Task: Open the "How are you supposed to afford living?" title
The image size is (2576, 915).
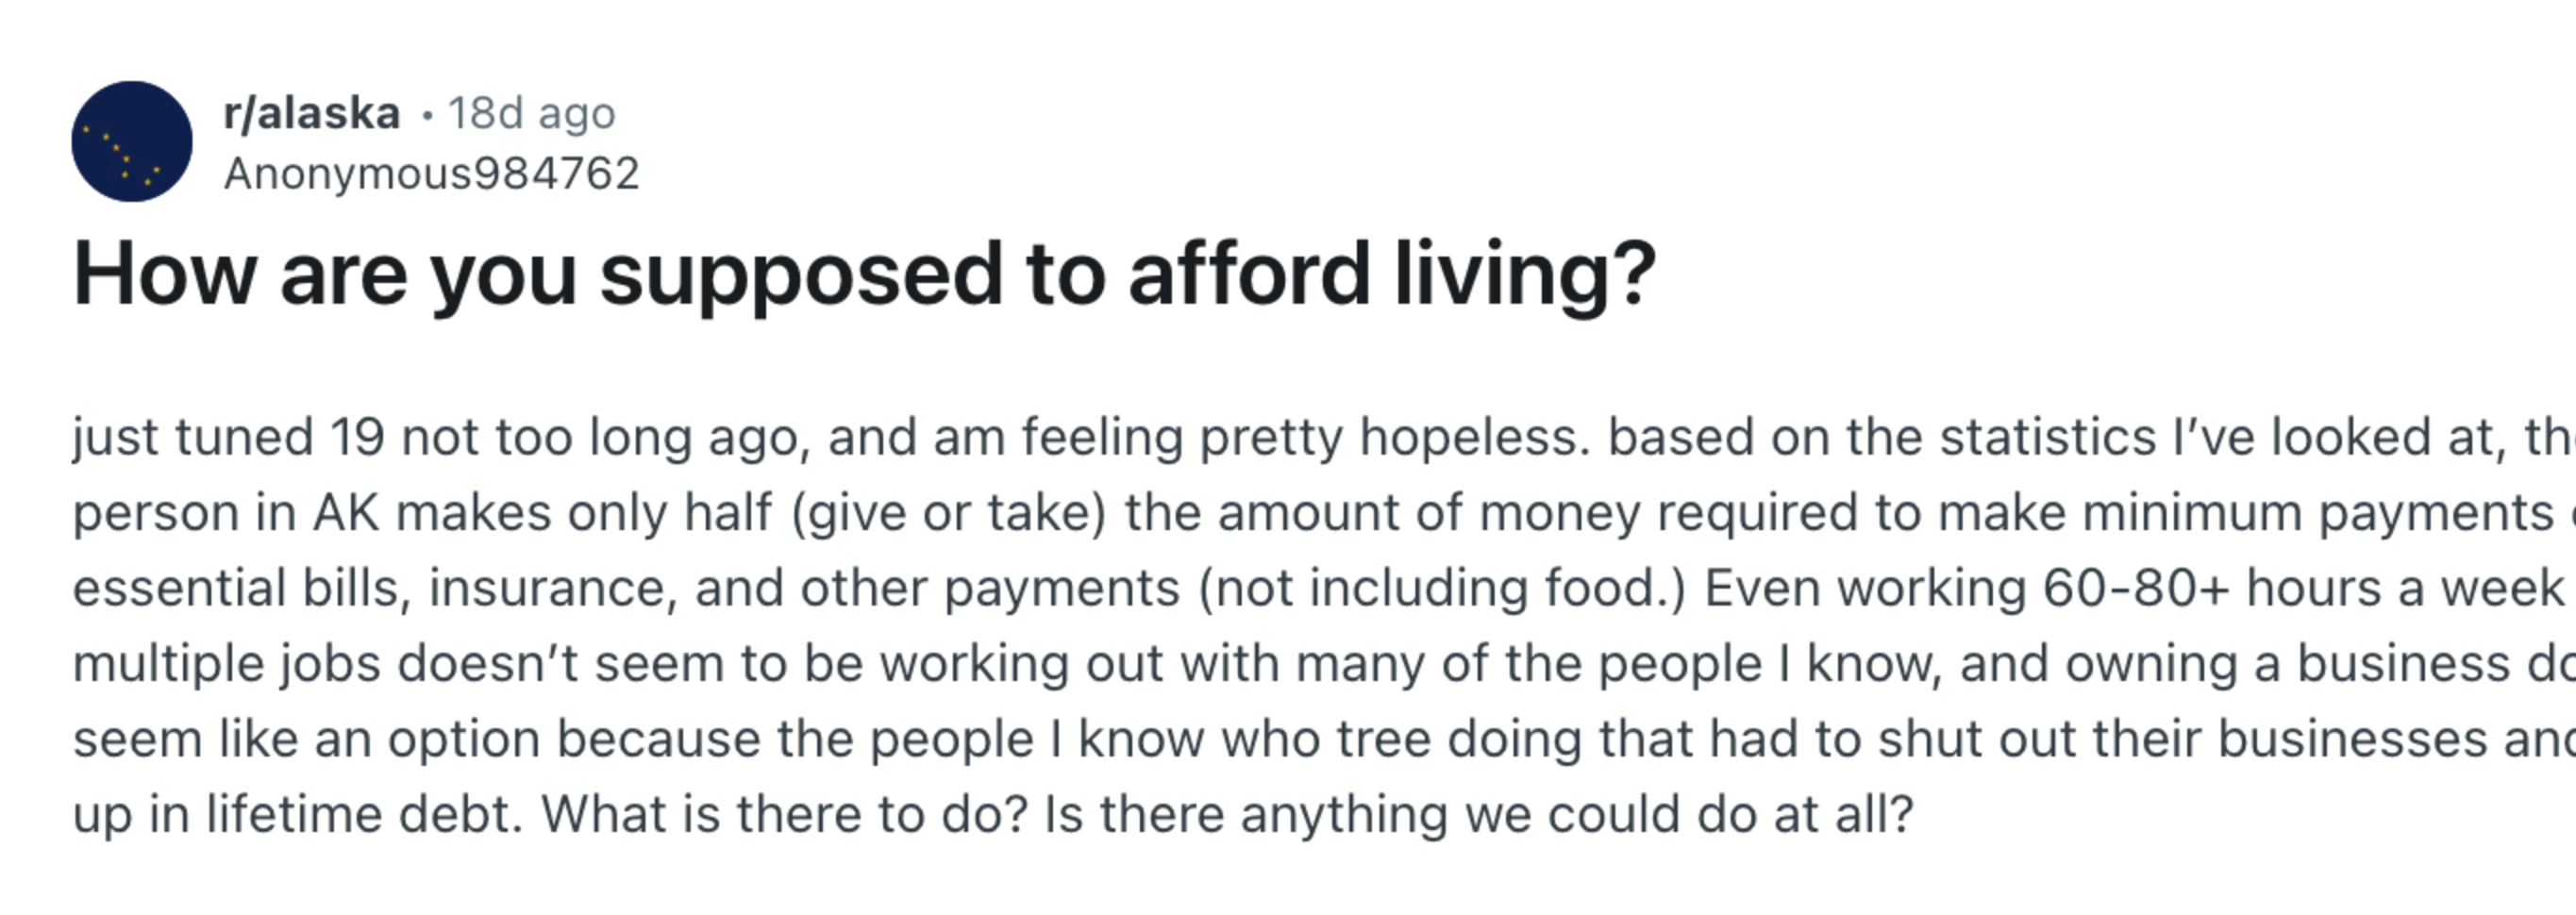Action: [x=864, y=274]
